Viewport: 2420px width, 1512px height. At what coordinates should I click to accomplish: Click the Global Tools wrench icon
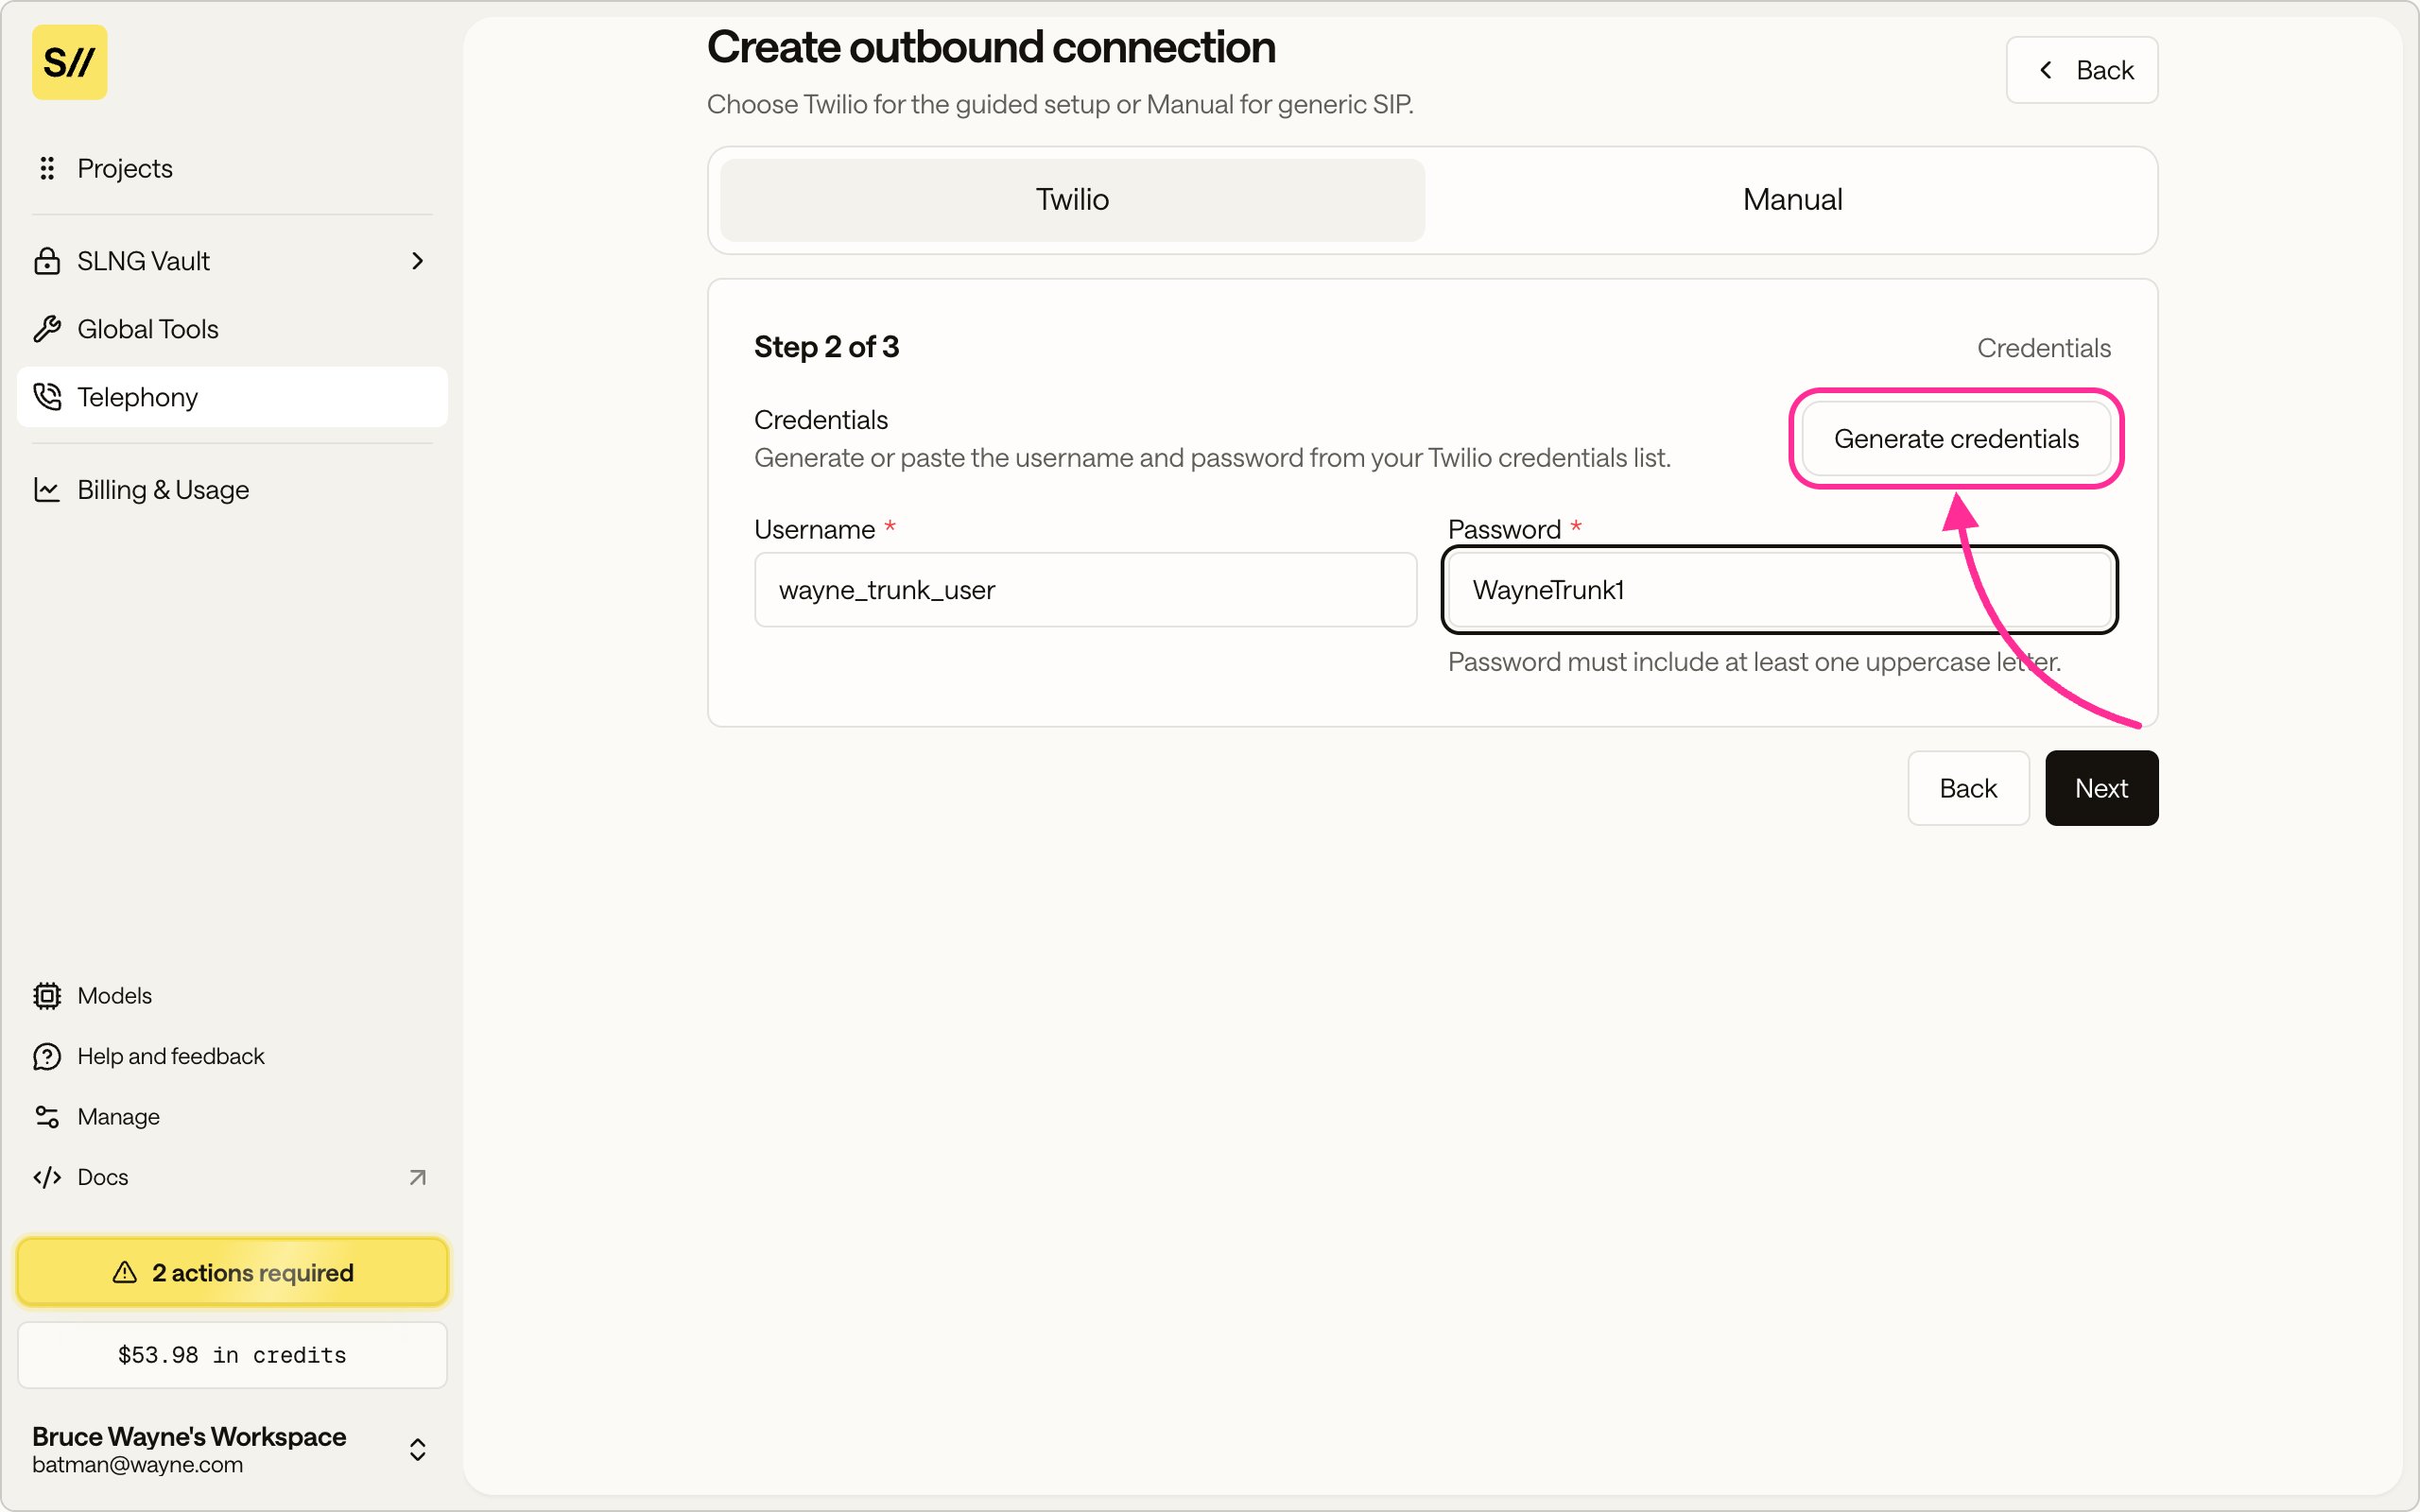[47, 329]
